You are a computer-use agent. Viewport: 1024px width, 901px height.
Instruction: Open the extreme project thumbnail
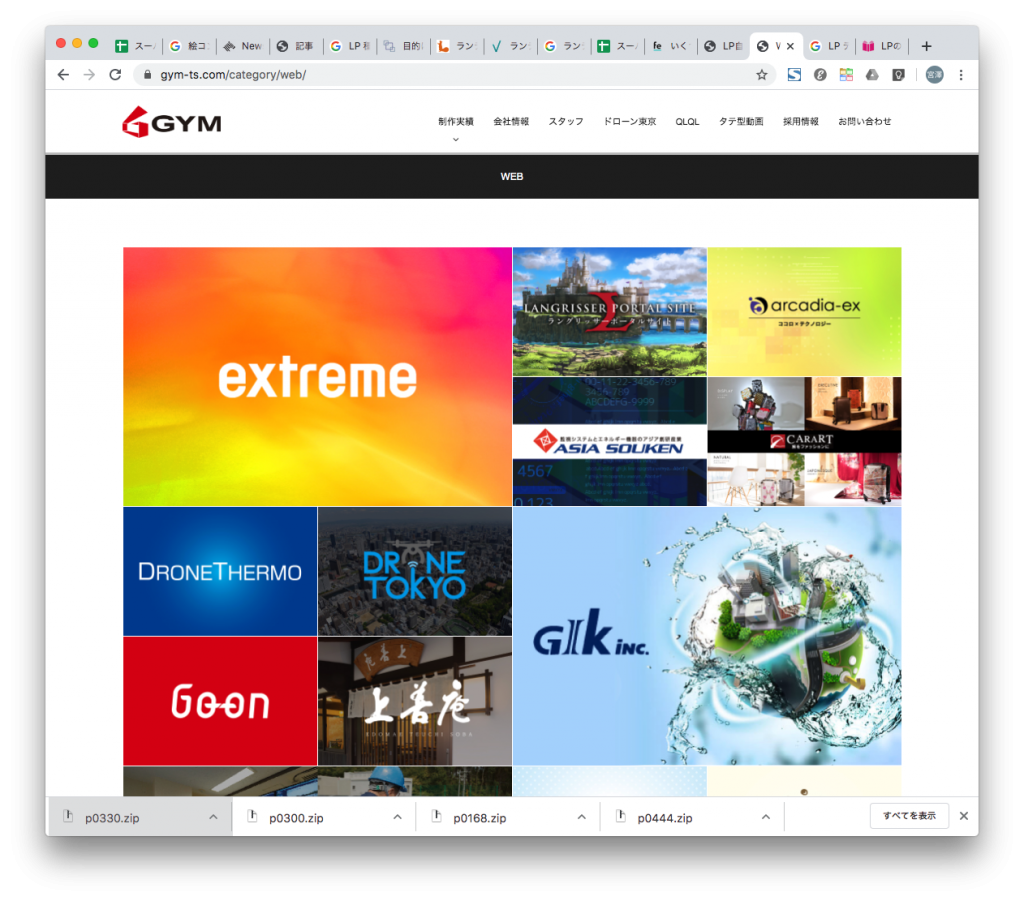pos(317,377)
